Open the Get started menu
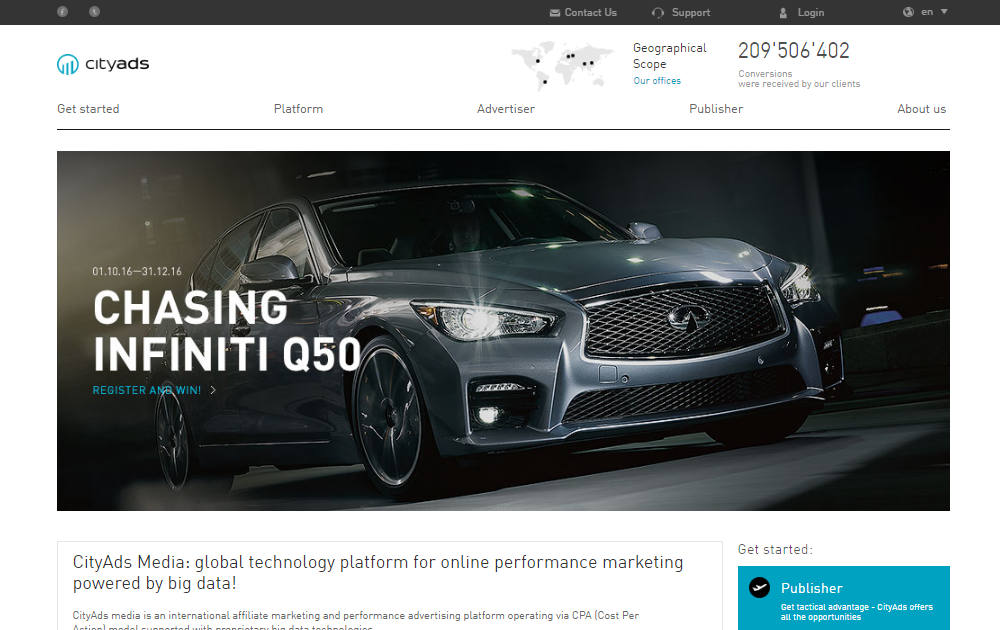The image size is (1000, 630). [88, 109]
